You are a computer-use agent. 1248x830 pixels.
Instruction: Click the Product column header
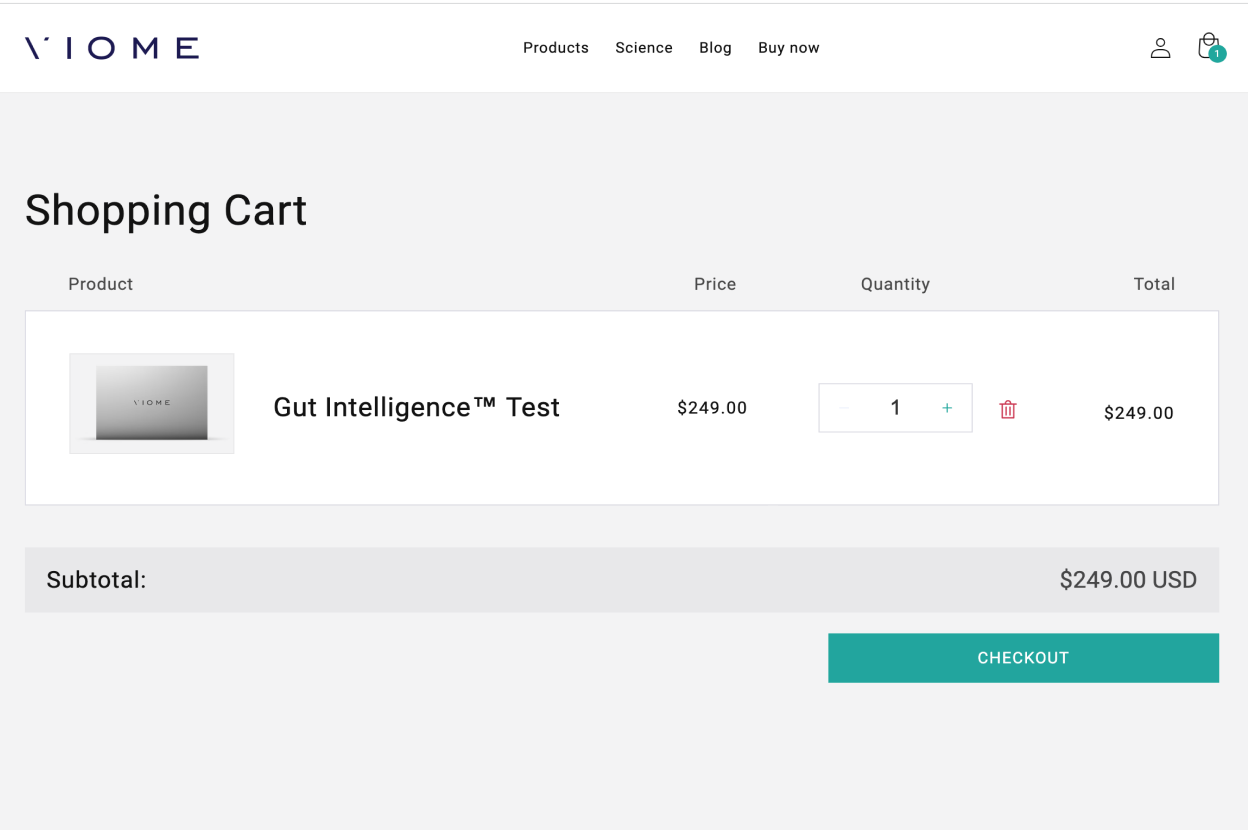pyautogui.click(x=101, y=284)
